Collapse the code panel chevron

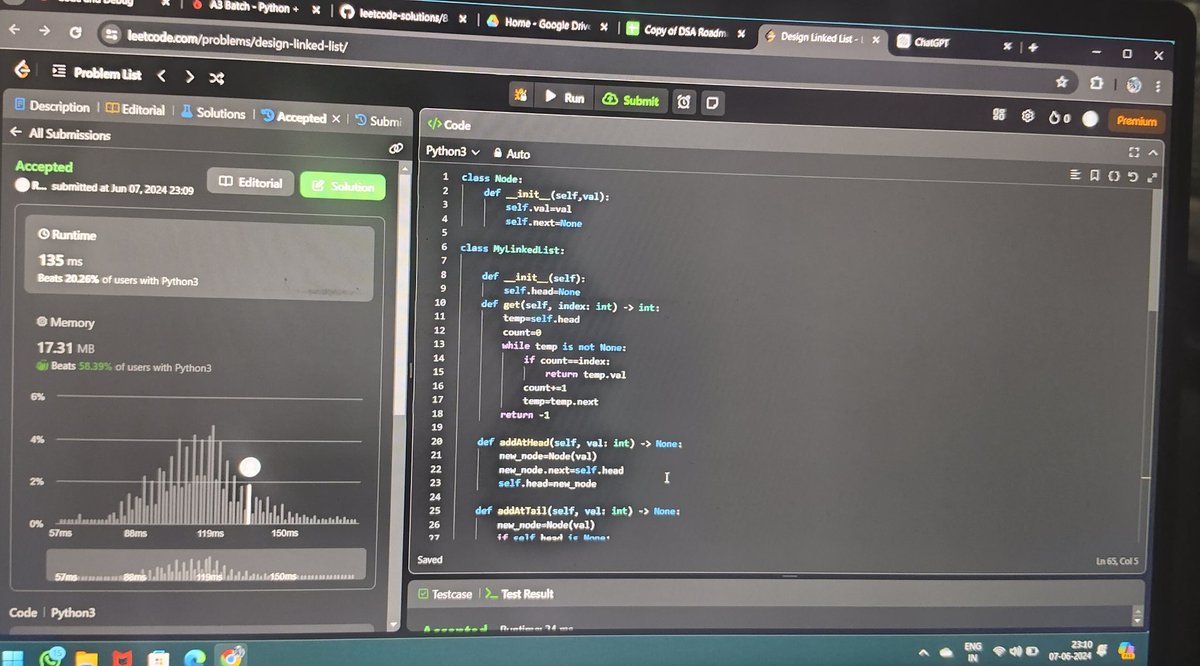tap(1153, 153)
